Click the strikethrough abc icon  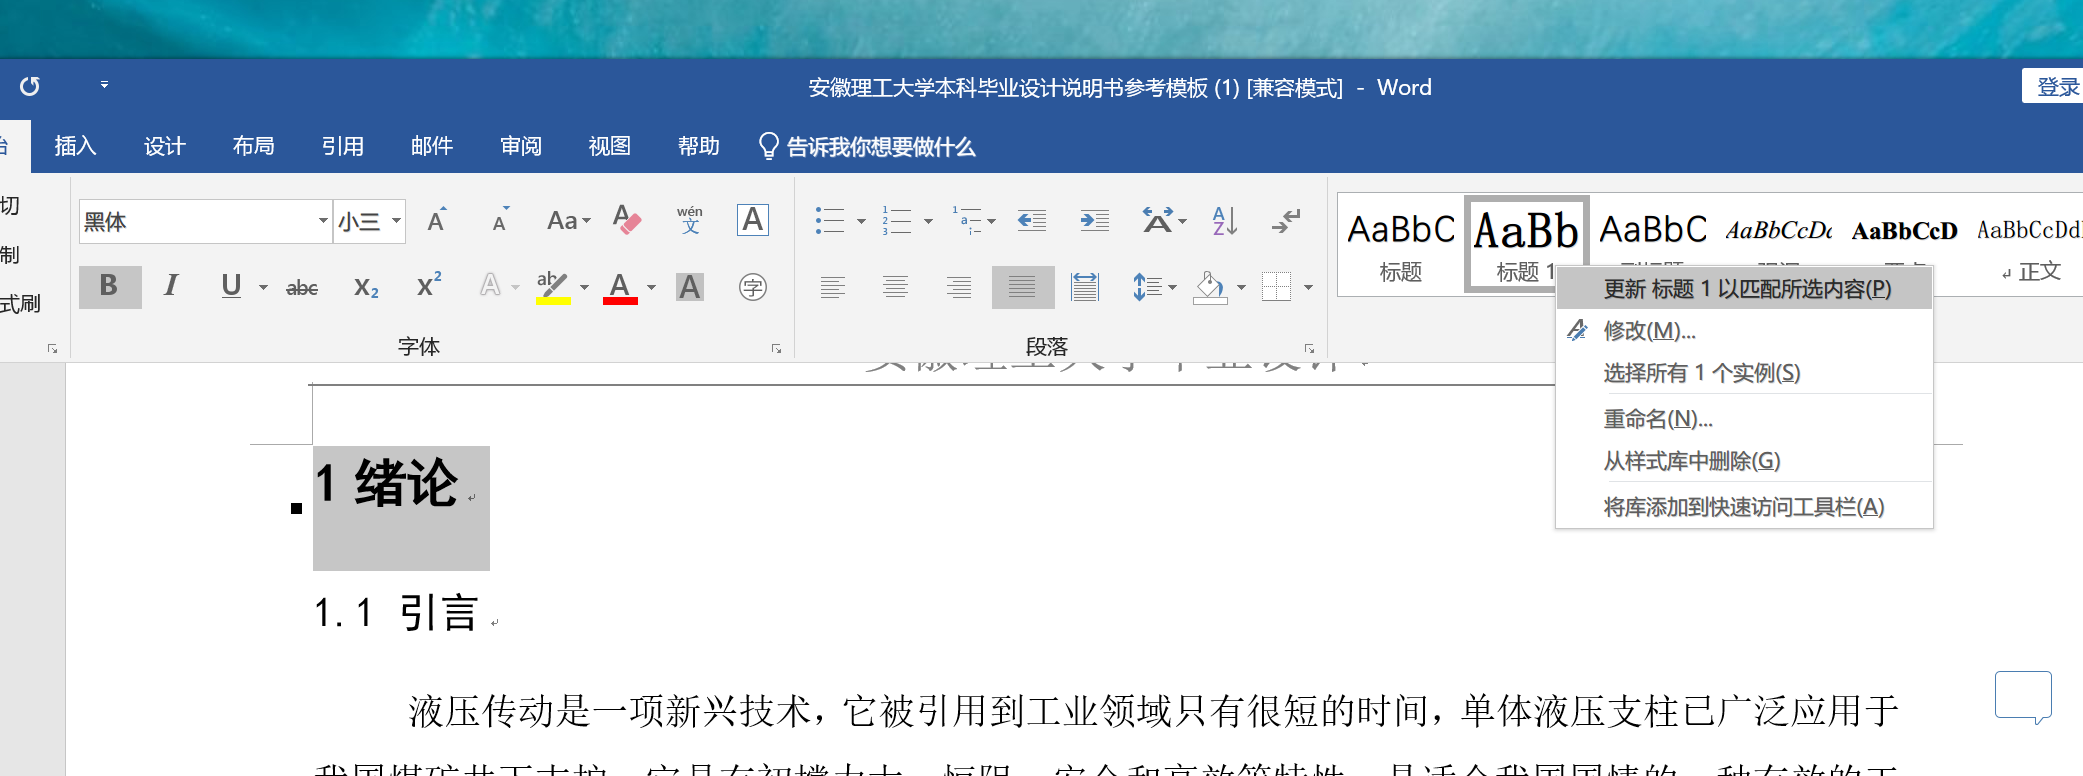[302, 288]
